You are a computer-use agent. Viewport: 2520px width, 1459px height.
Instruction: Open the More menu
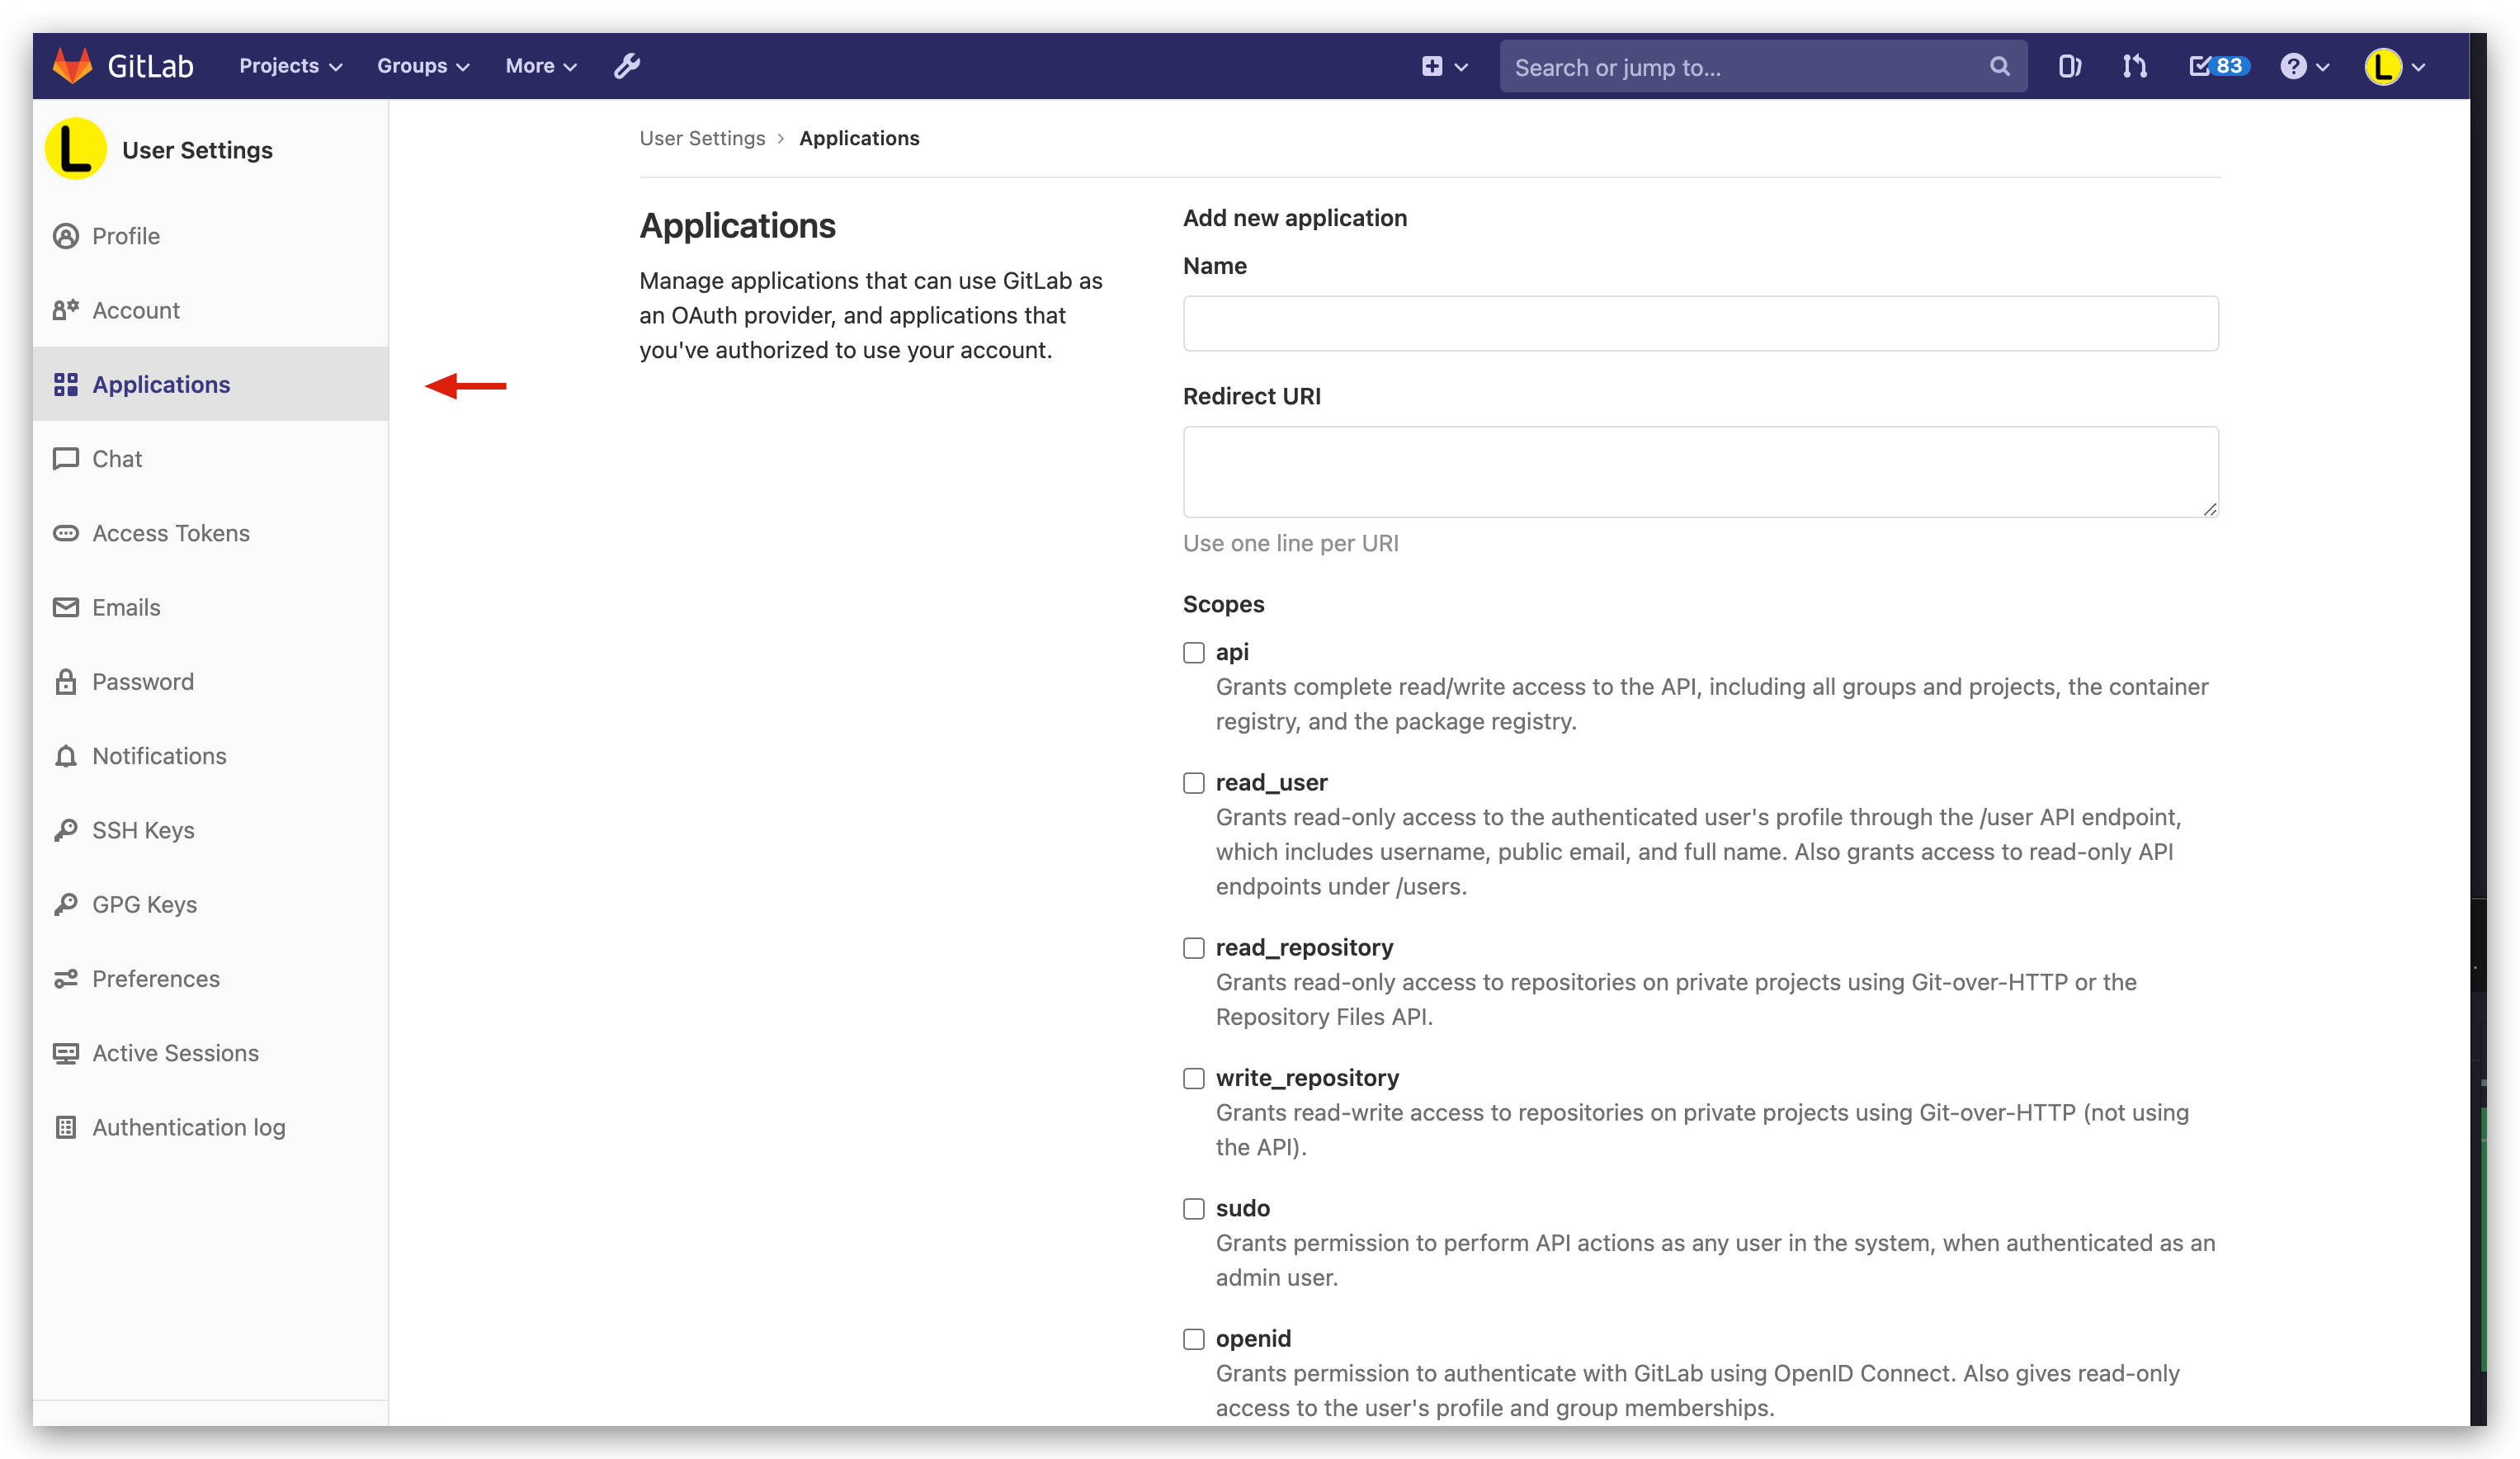tap(540, 66)
